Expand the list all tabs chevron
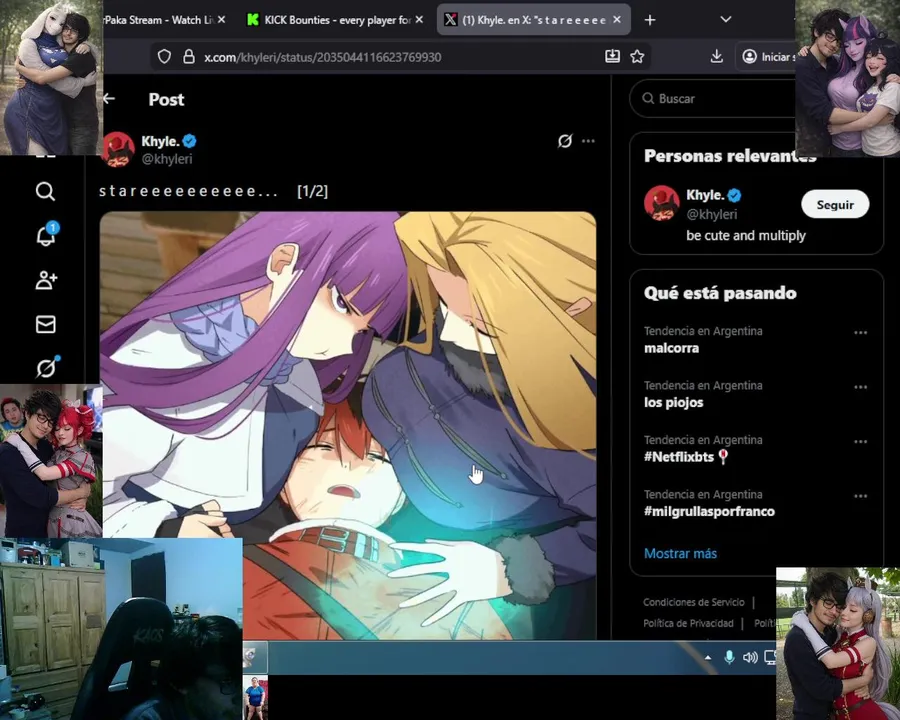 tap(726, 20)
